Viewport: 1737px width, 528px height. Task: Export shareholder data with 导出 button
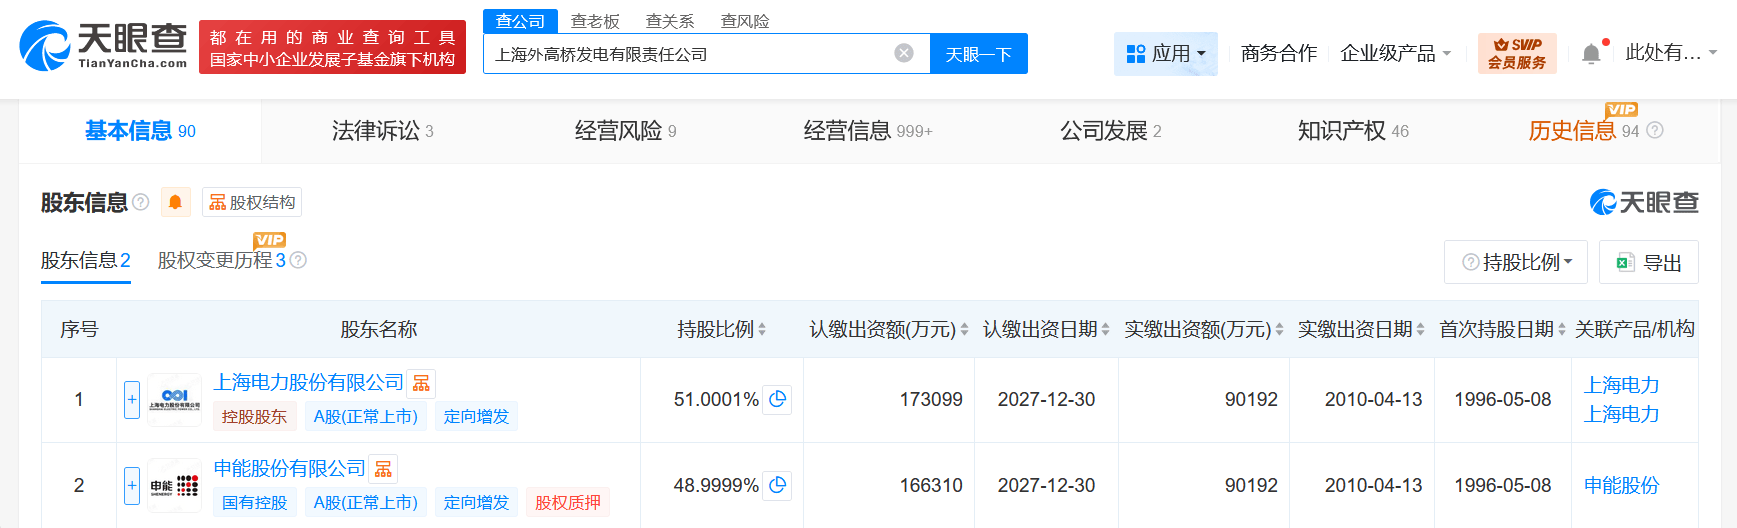1648,262
